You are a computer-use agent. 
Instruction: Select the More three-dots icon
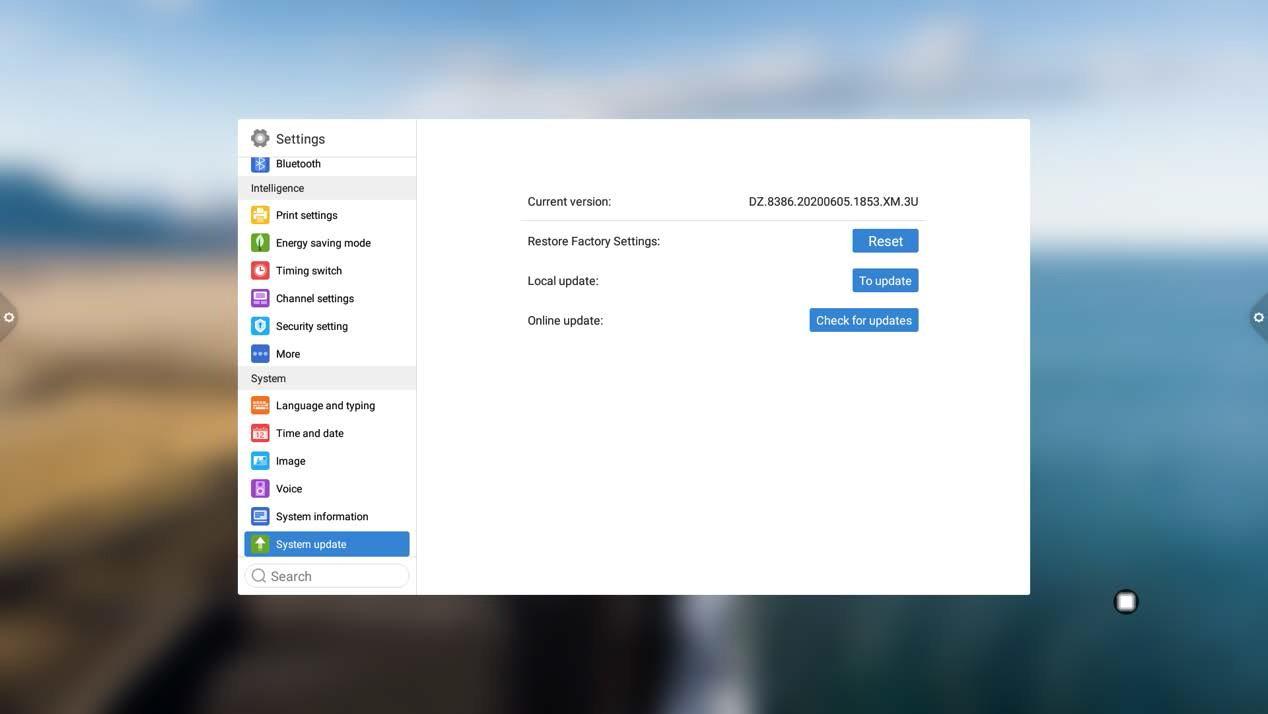pyautogui.click(x=260, y=354)
